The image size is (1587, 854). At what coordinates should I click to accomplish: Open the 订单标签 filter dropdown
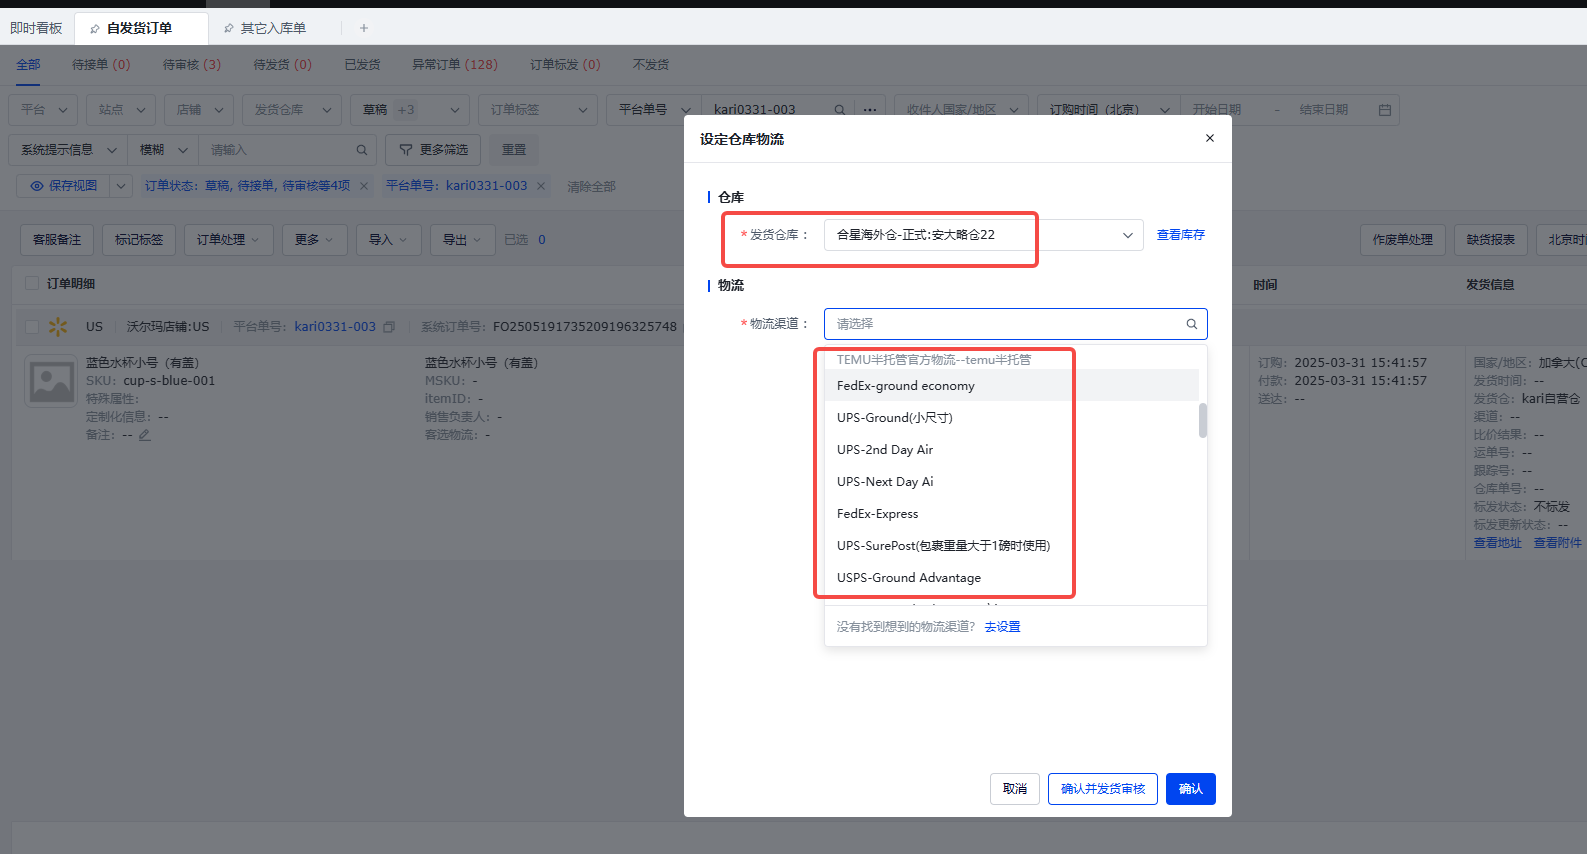[538, 110]
